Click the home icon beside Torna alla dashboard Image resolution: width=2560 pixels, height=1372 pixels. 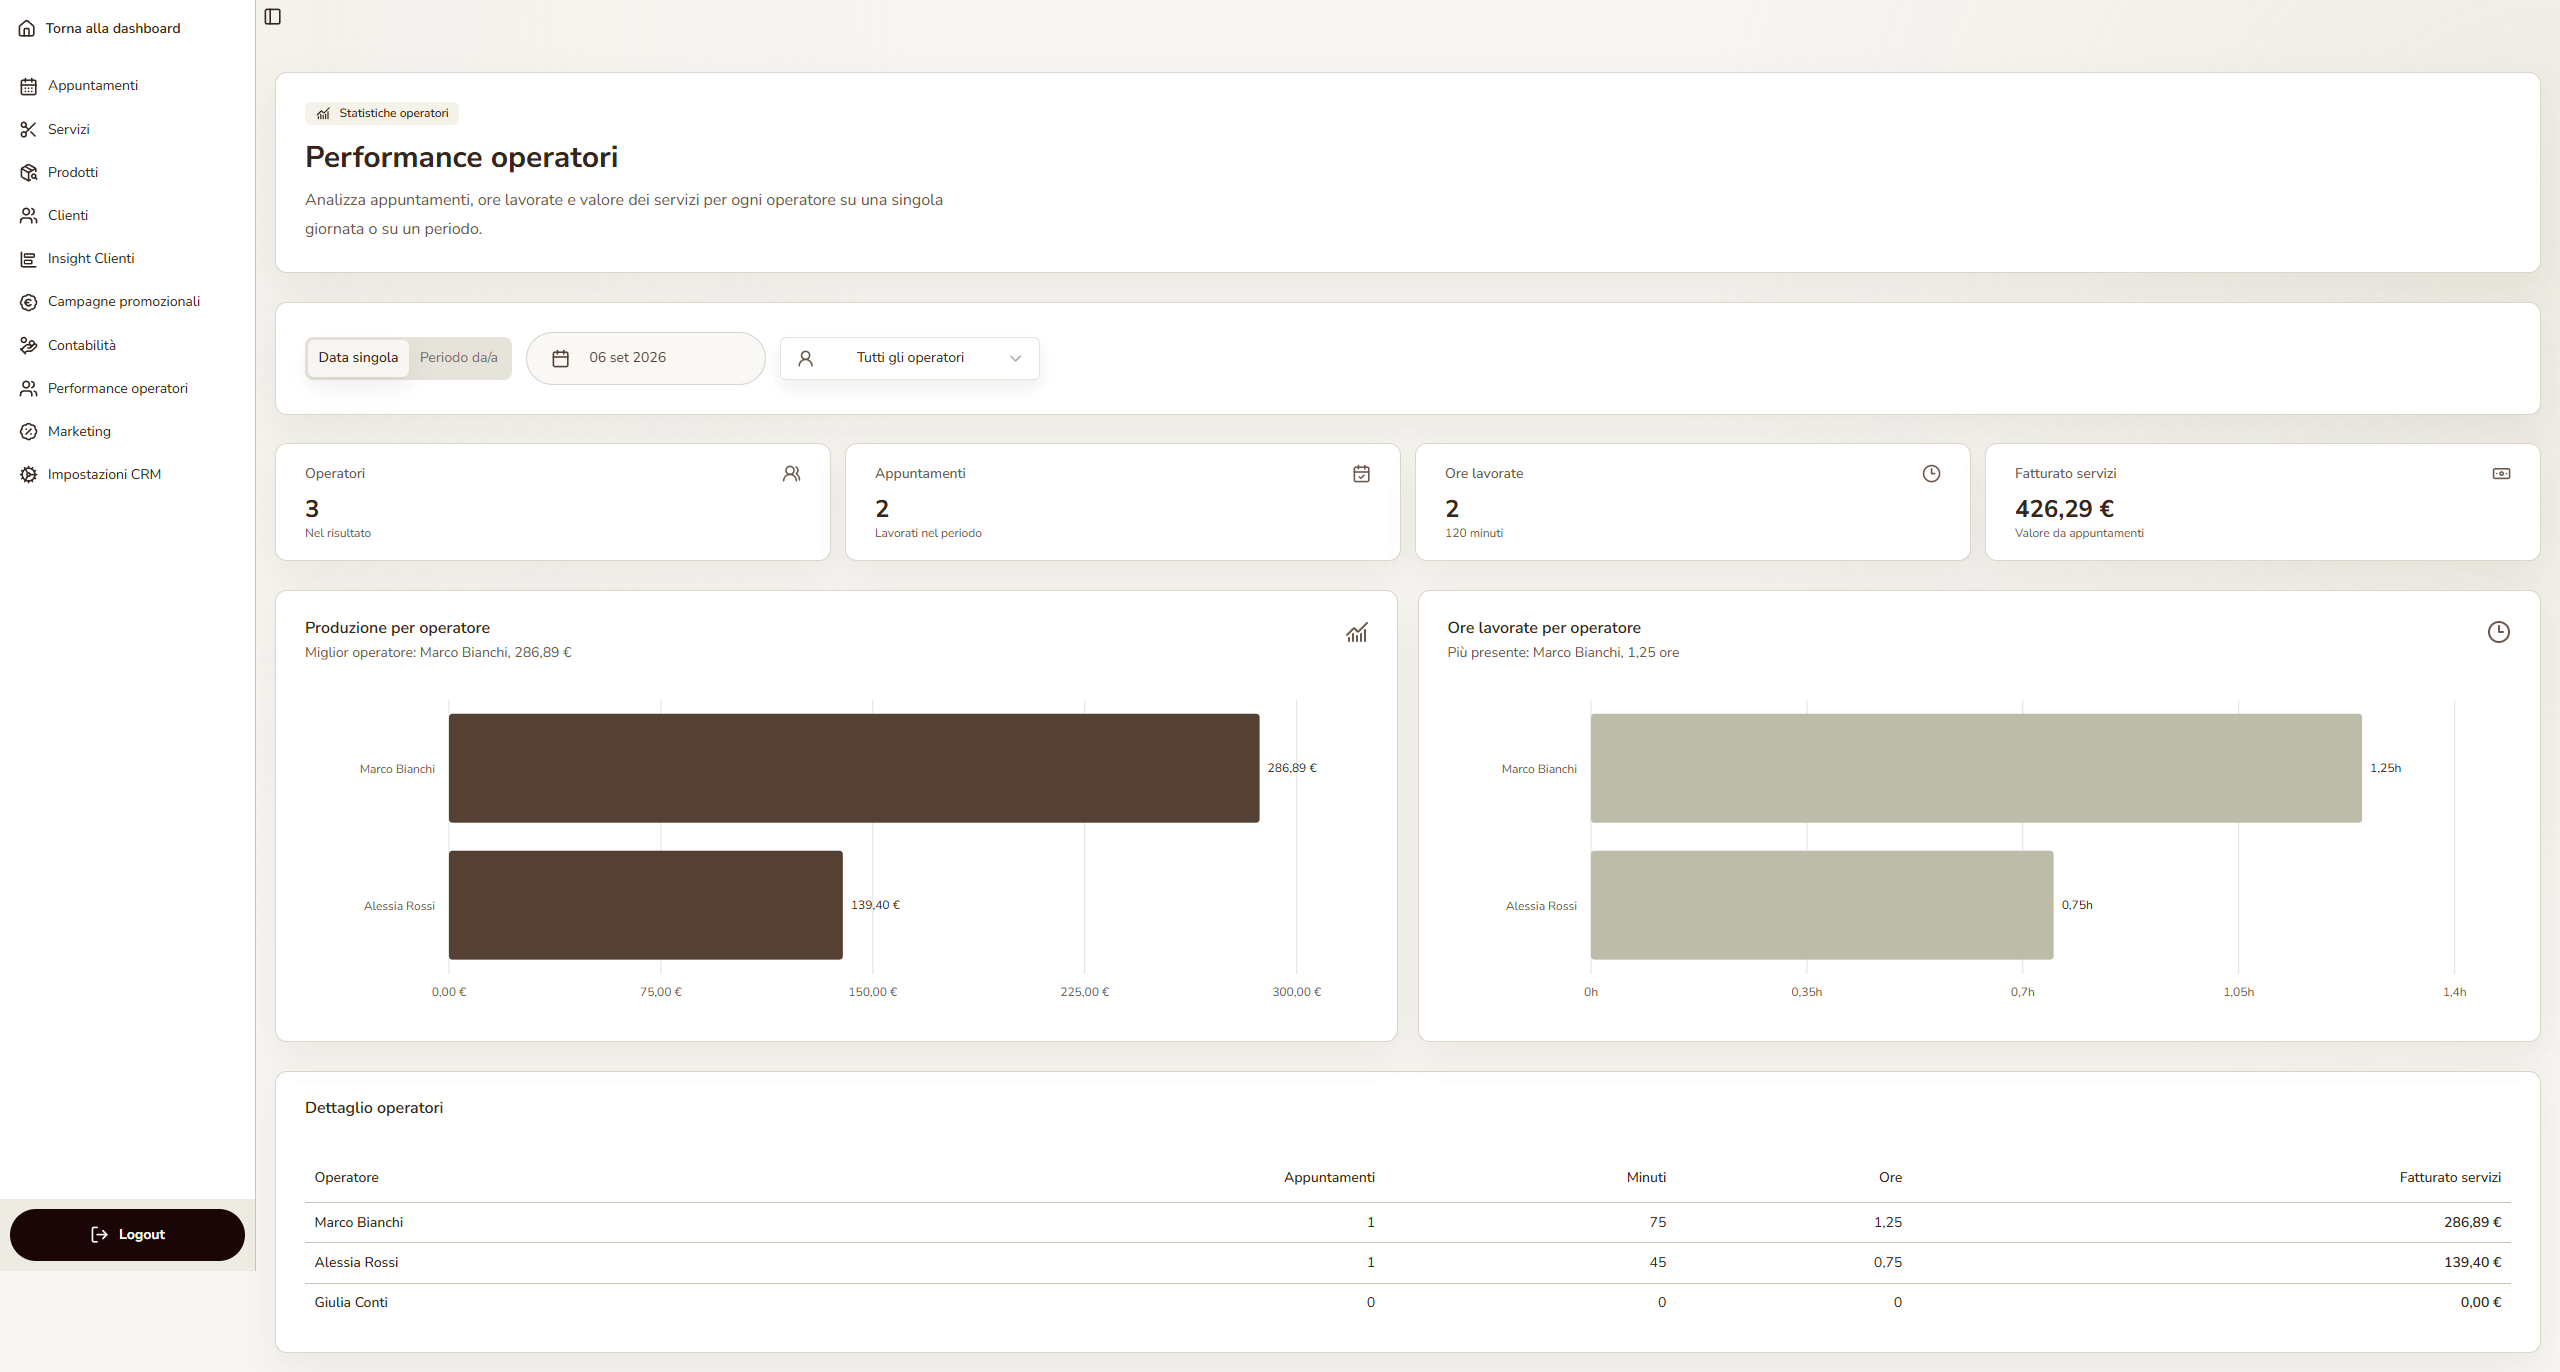click(27, 28)
